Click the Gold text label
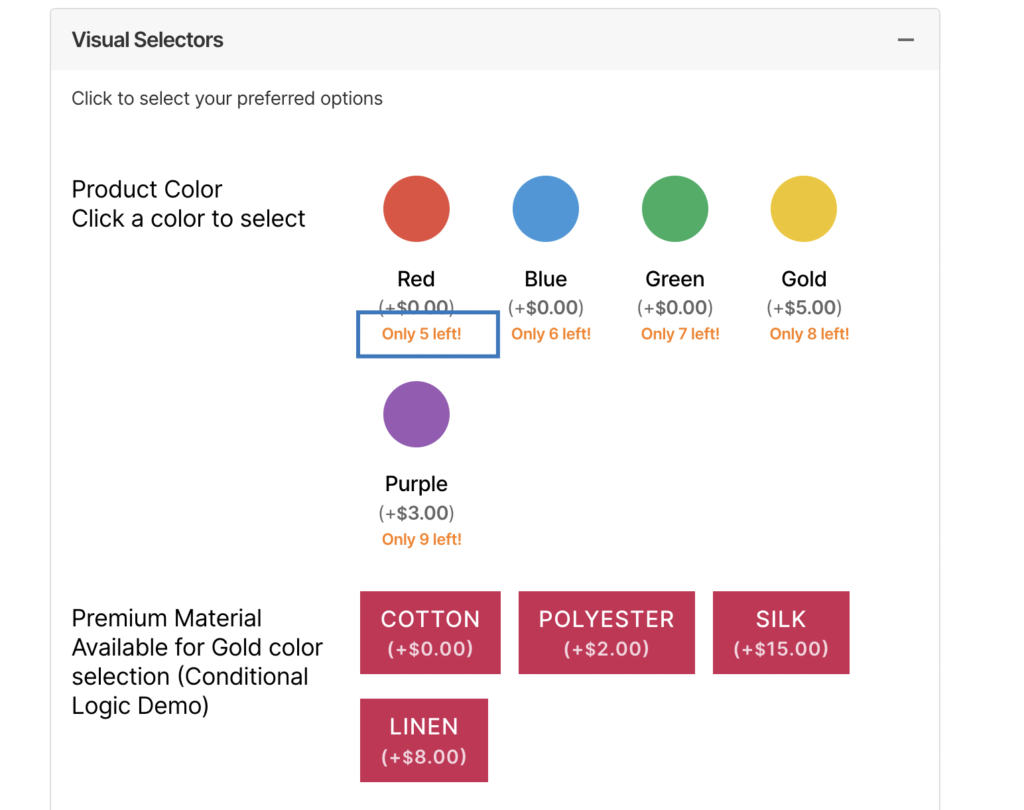 coord(804,279)
